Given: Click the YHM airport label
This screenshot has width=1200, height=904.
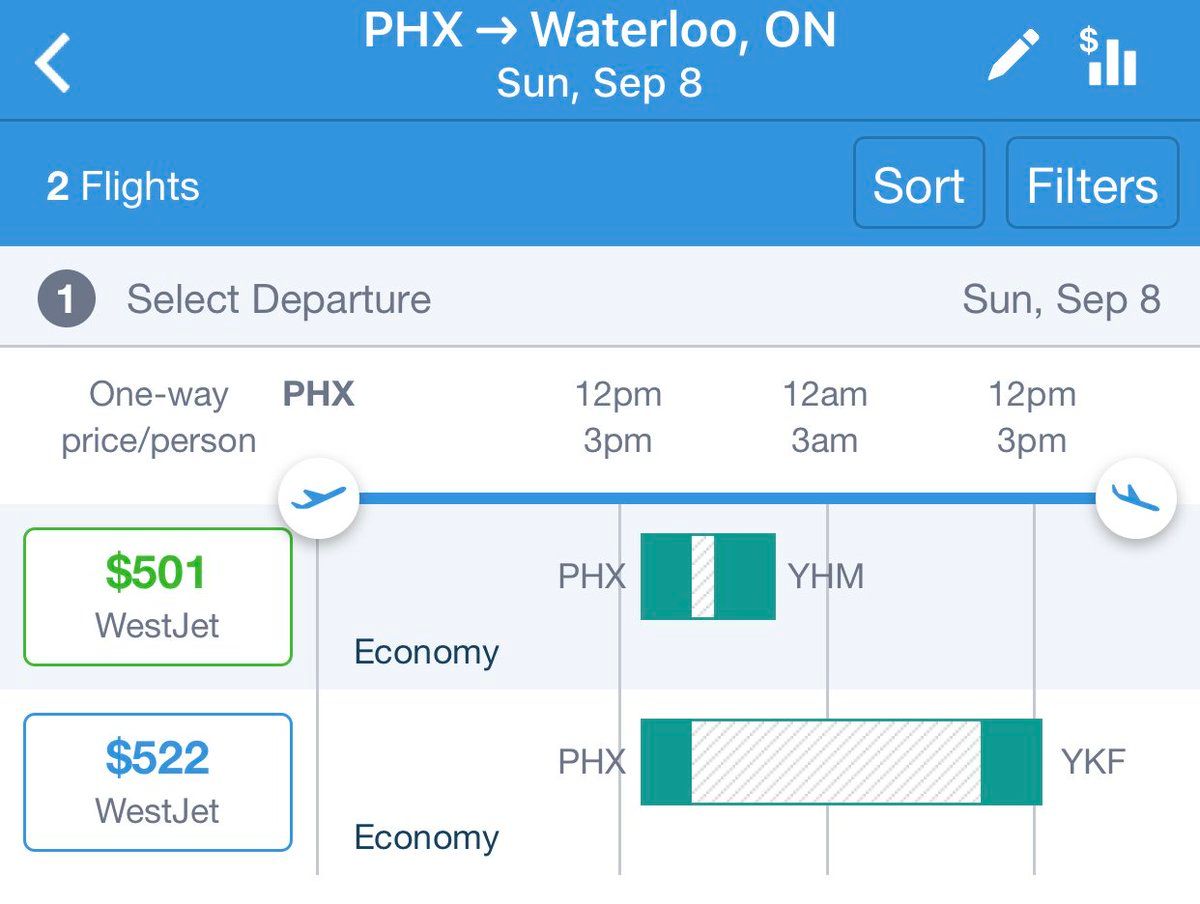Looking at the screenshot, I should click(825, 577).
